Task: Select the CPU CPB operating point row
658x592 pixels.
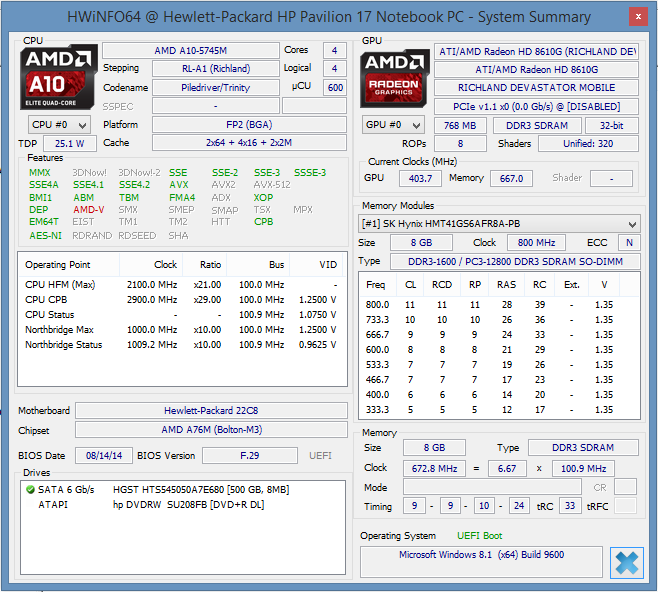Action: 181,300
